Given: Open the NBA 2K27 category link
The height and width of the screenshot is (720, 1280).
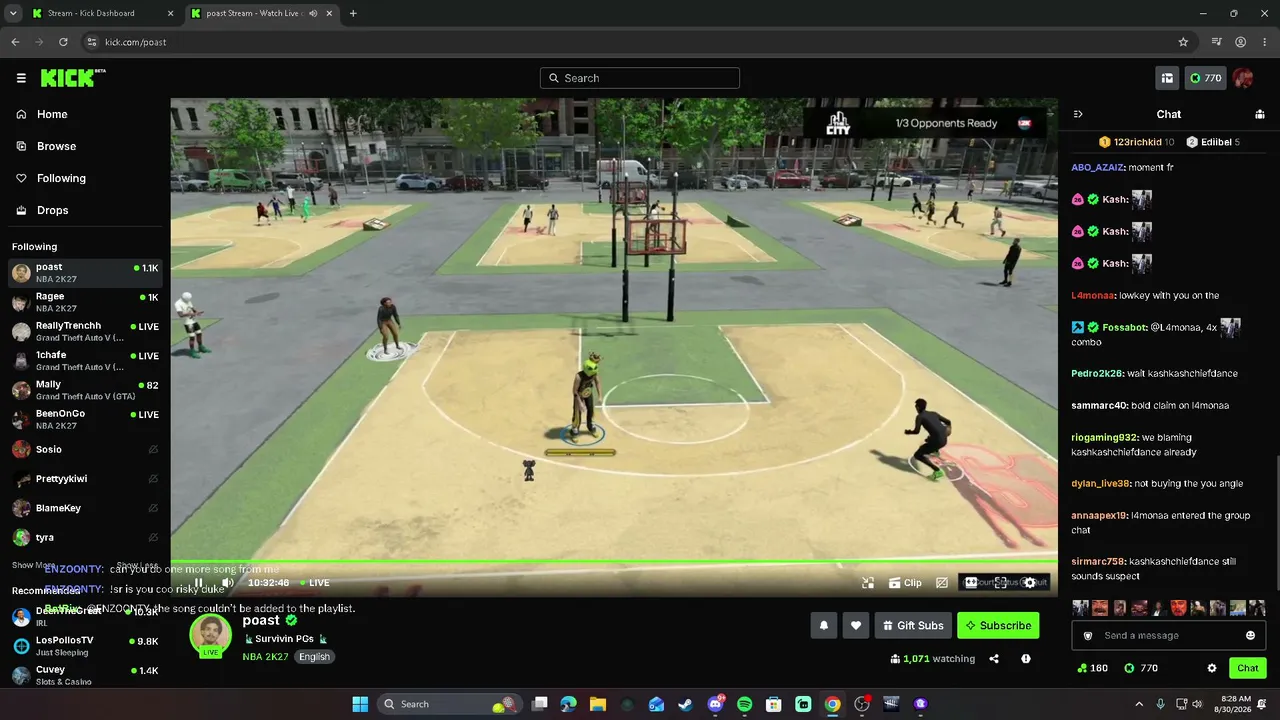Looking at the screenshot, I should [265, 657].
